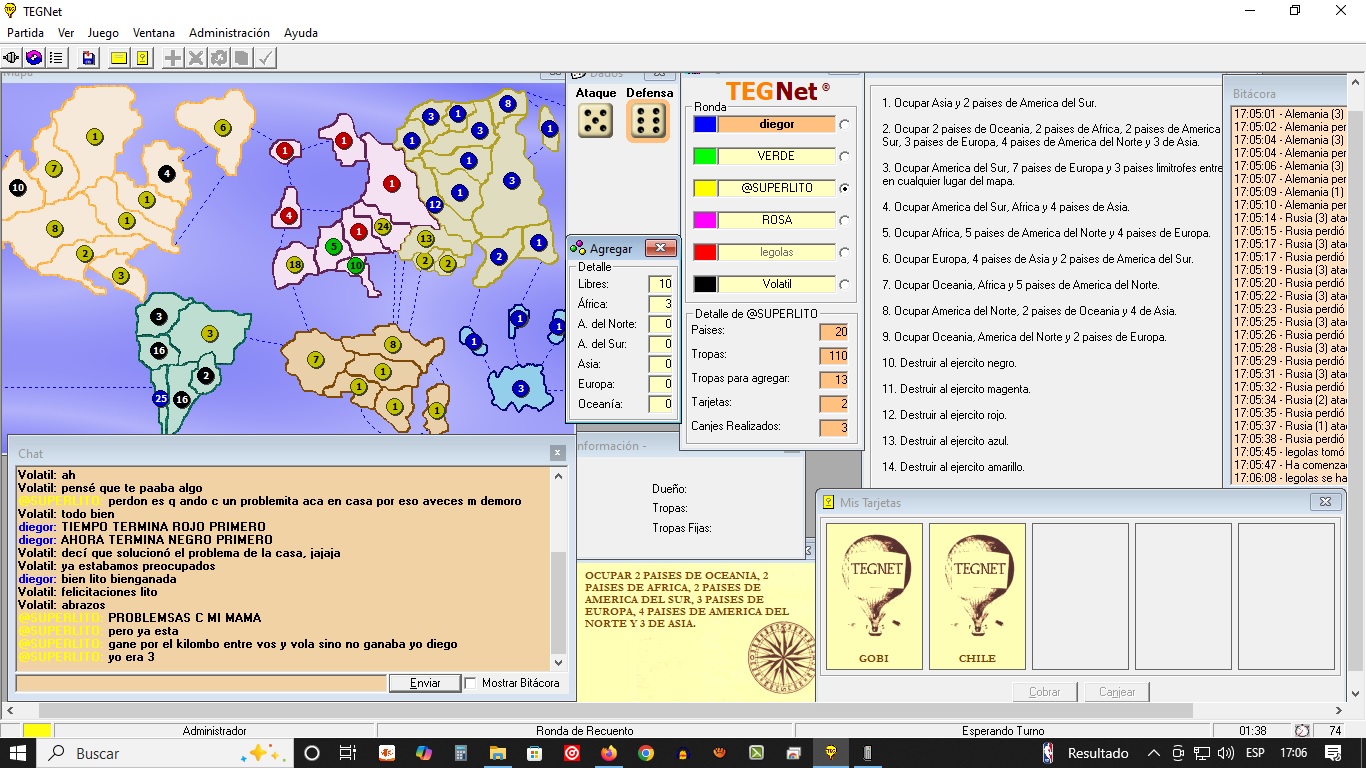Click the green color swatch beside VERDE
The image size is (1366, 768).
[x=705, y=156]
